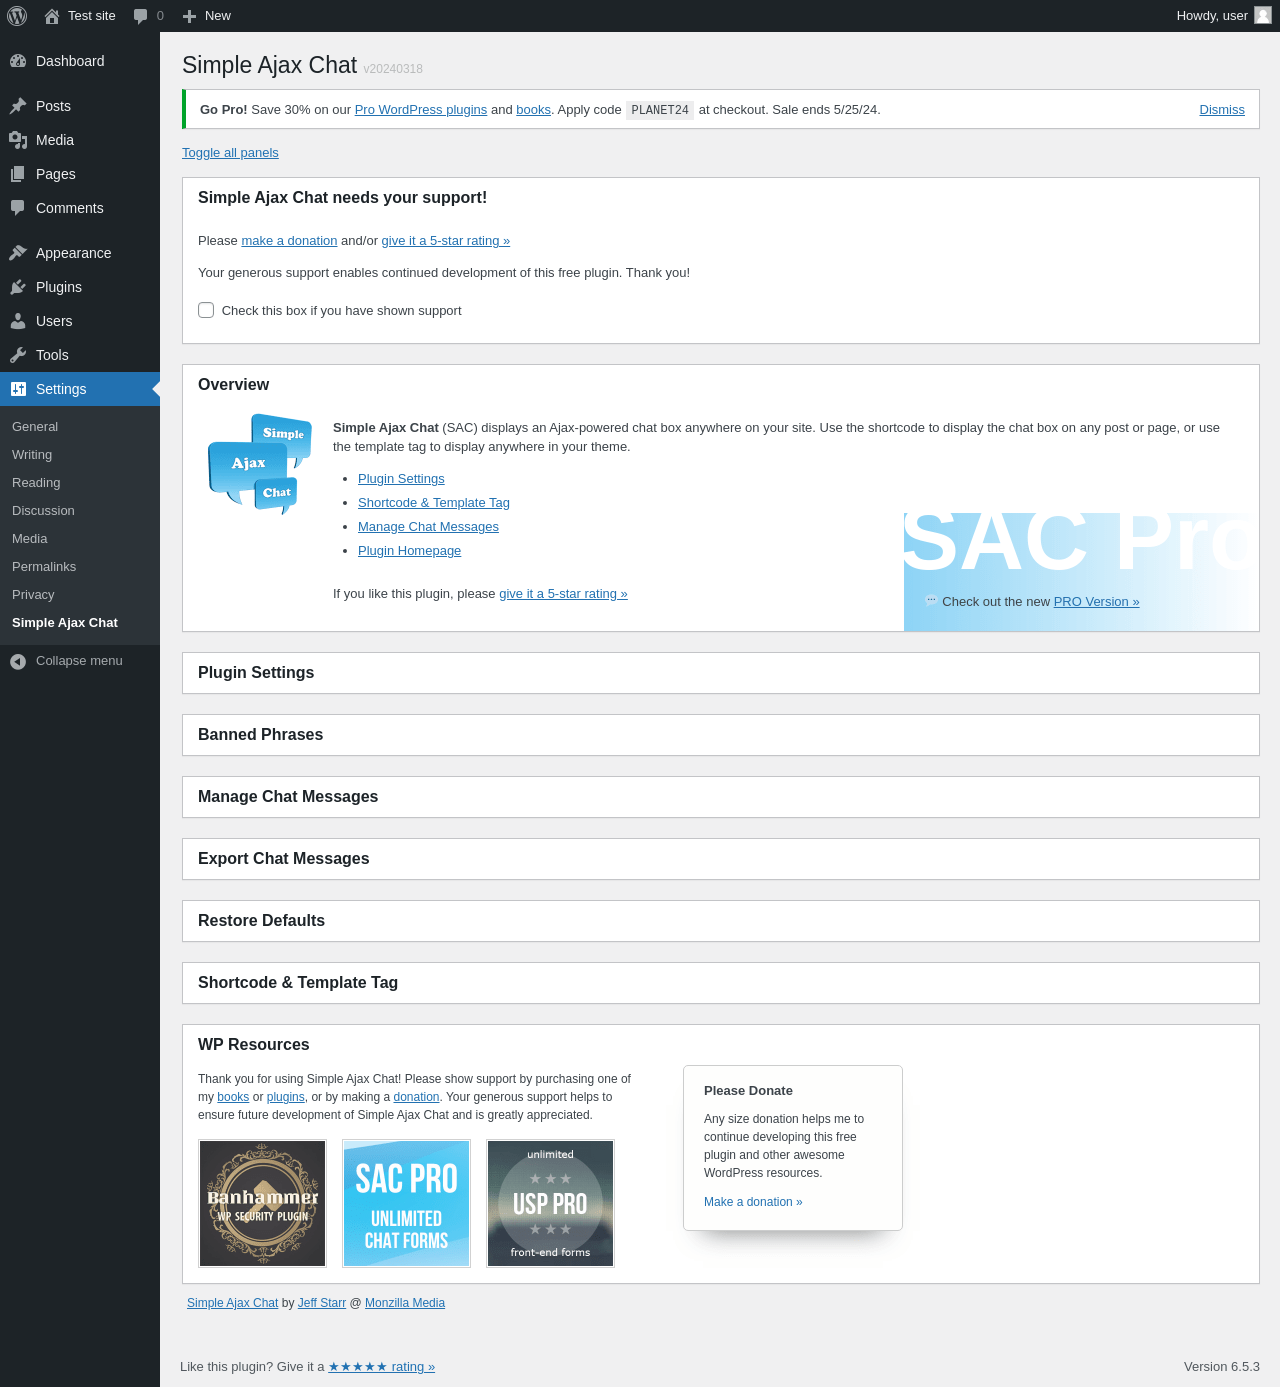The image size is (1280, 1387).
Task: Expand the Export Chat Messages panel
Action: click(721, 859)
